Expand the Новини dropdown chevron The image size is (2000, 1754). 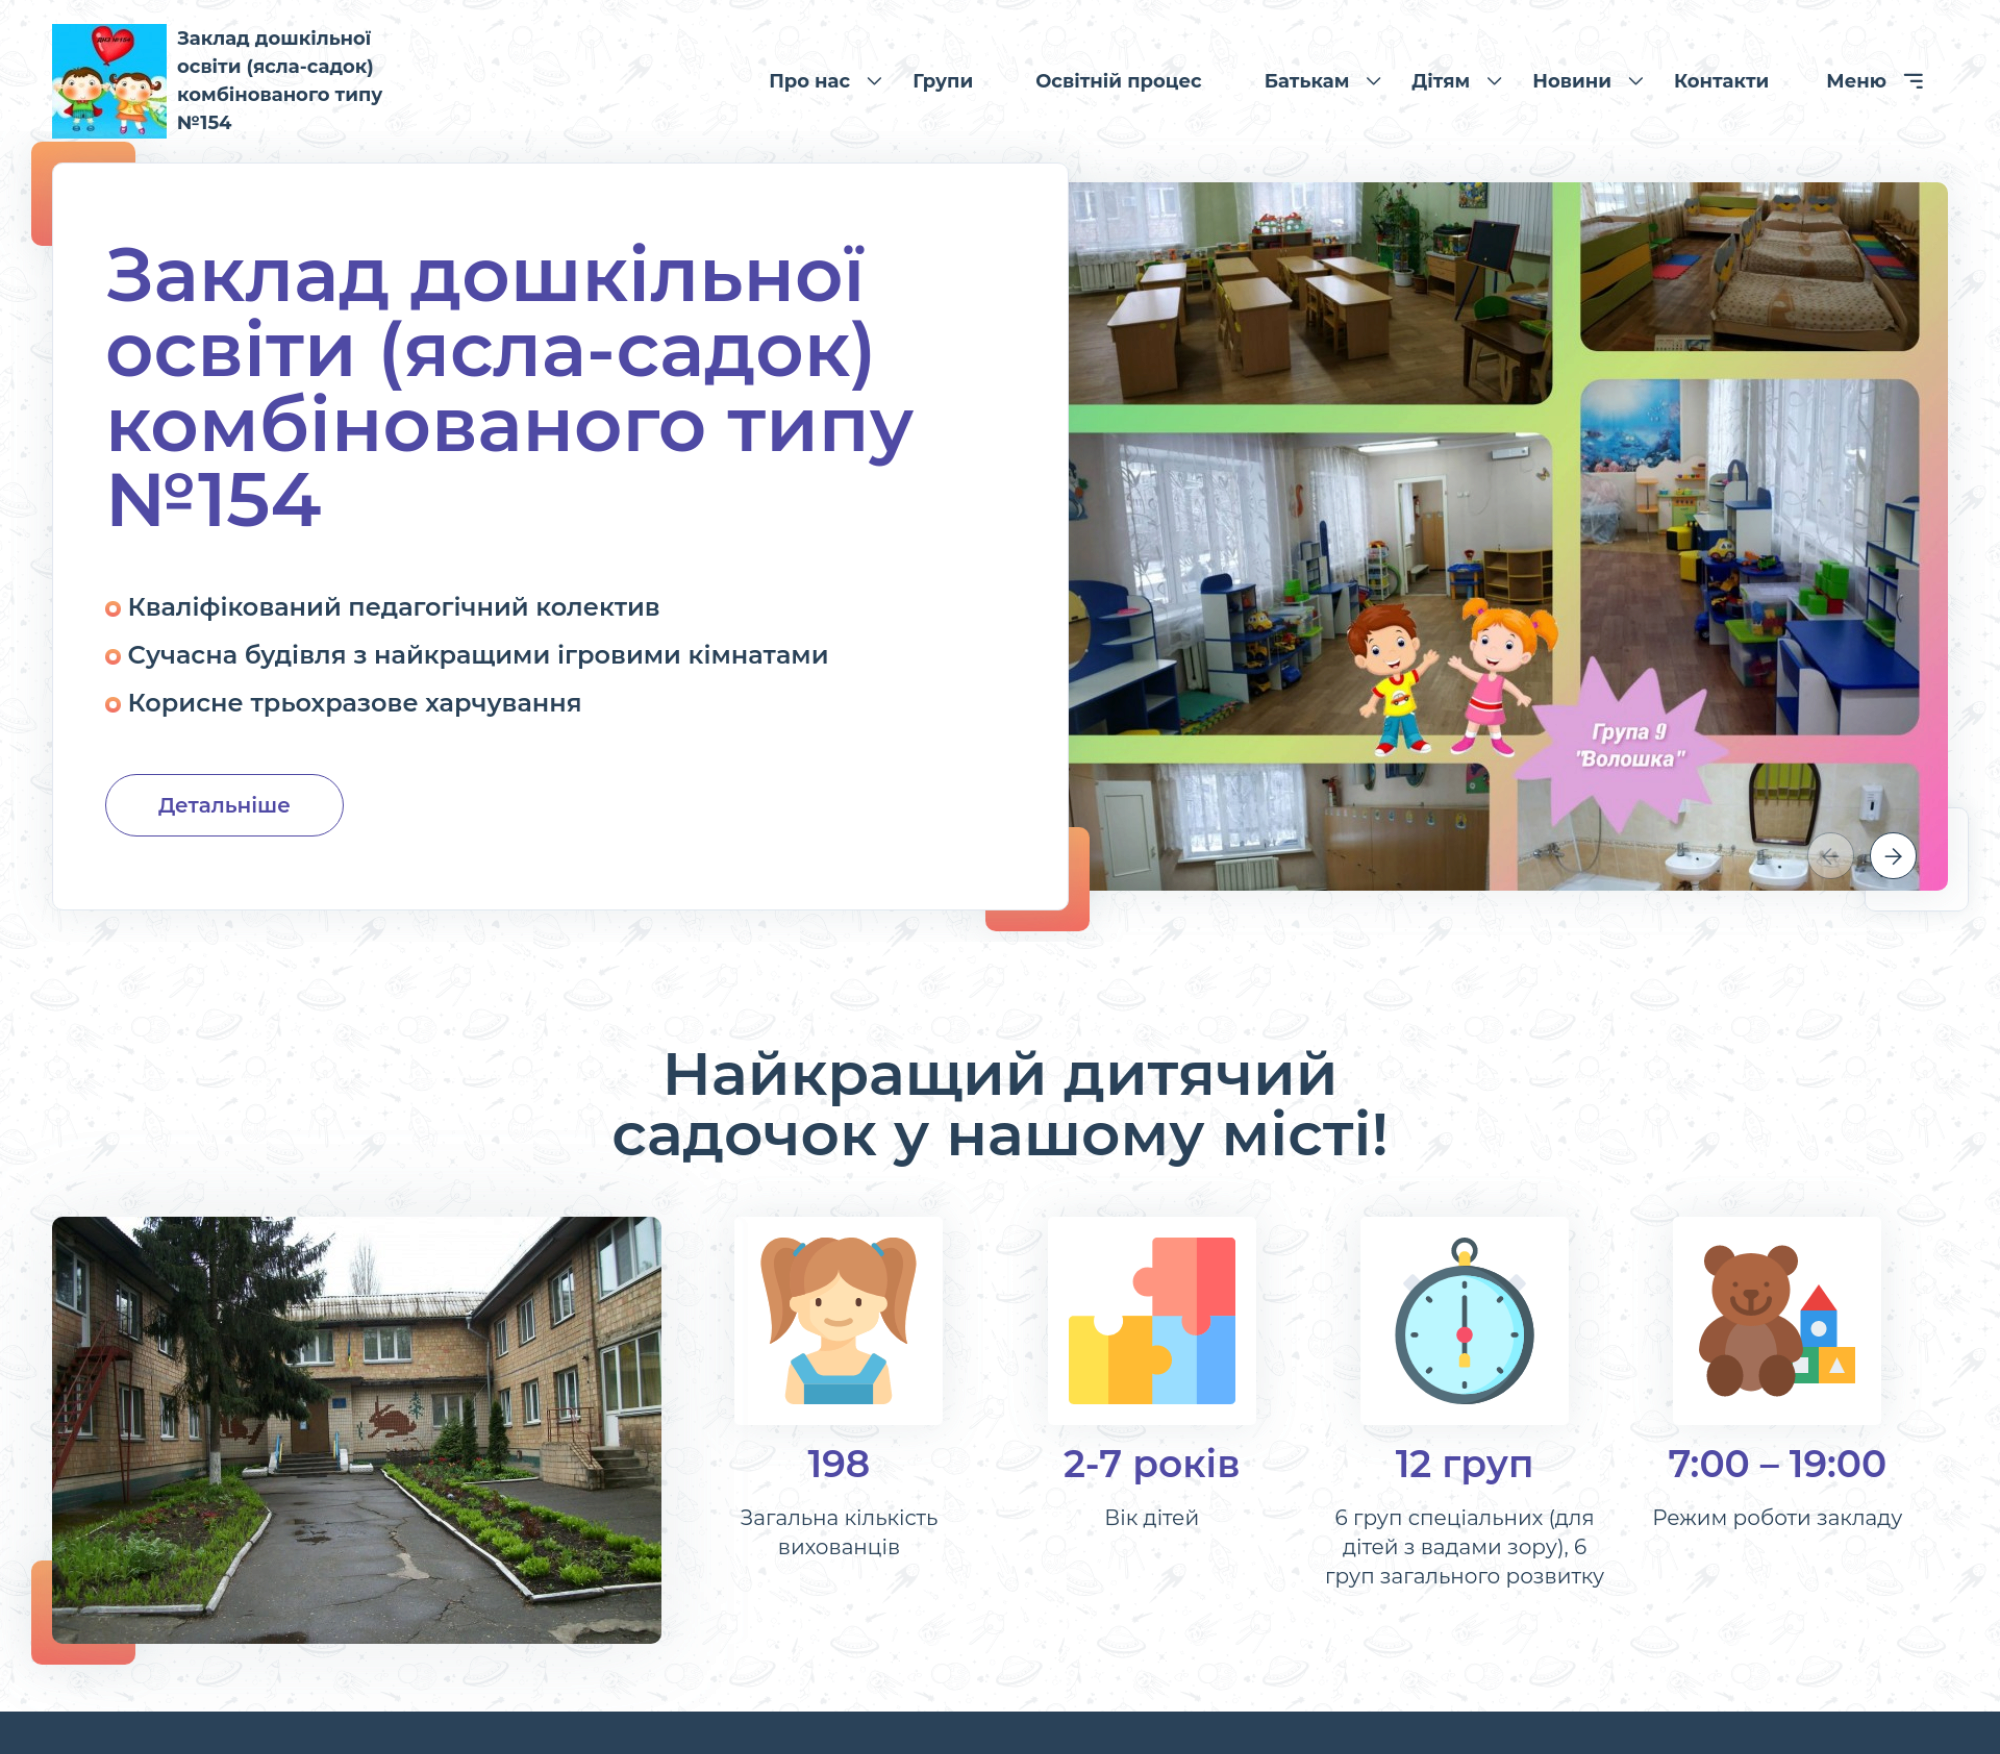(x=1636, y=81)
